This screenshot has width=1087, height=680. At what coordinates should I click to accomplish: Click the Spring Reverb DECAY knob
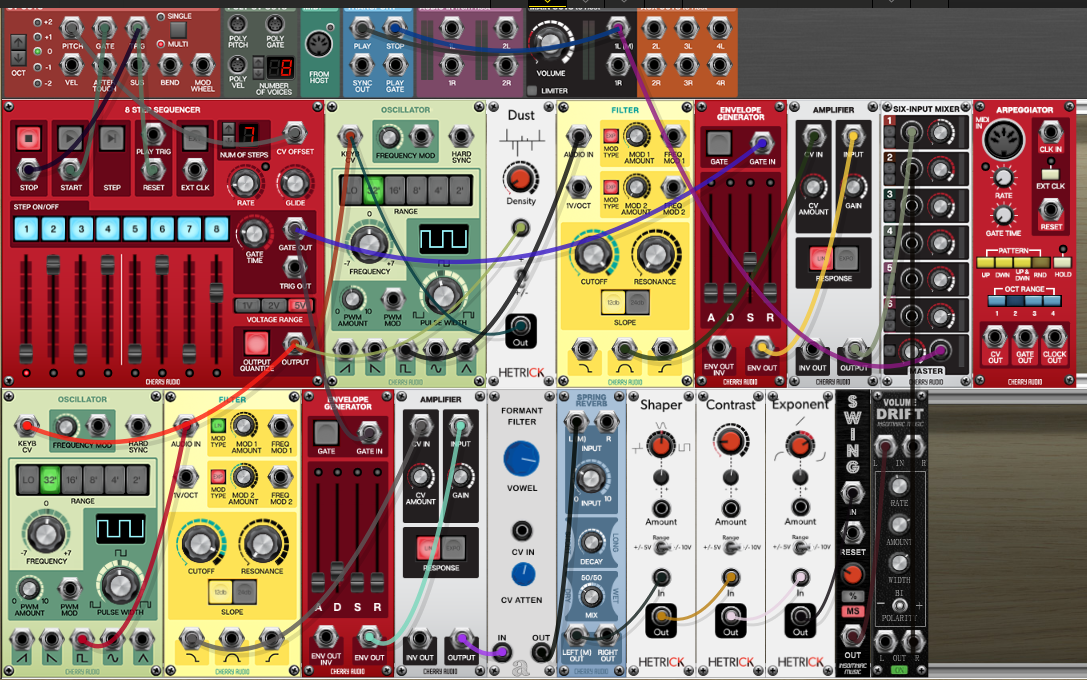(591, 542)
